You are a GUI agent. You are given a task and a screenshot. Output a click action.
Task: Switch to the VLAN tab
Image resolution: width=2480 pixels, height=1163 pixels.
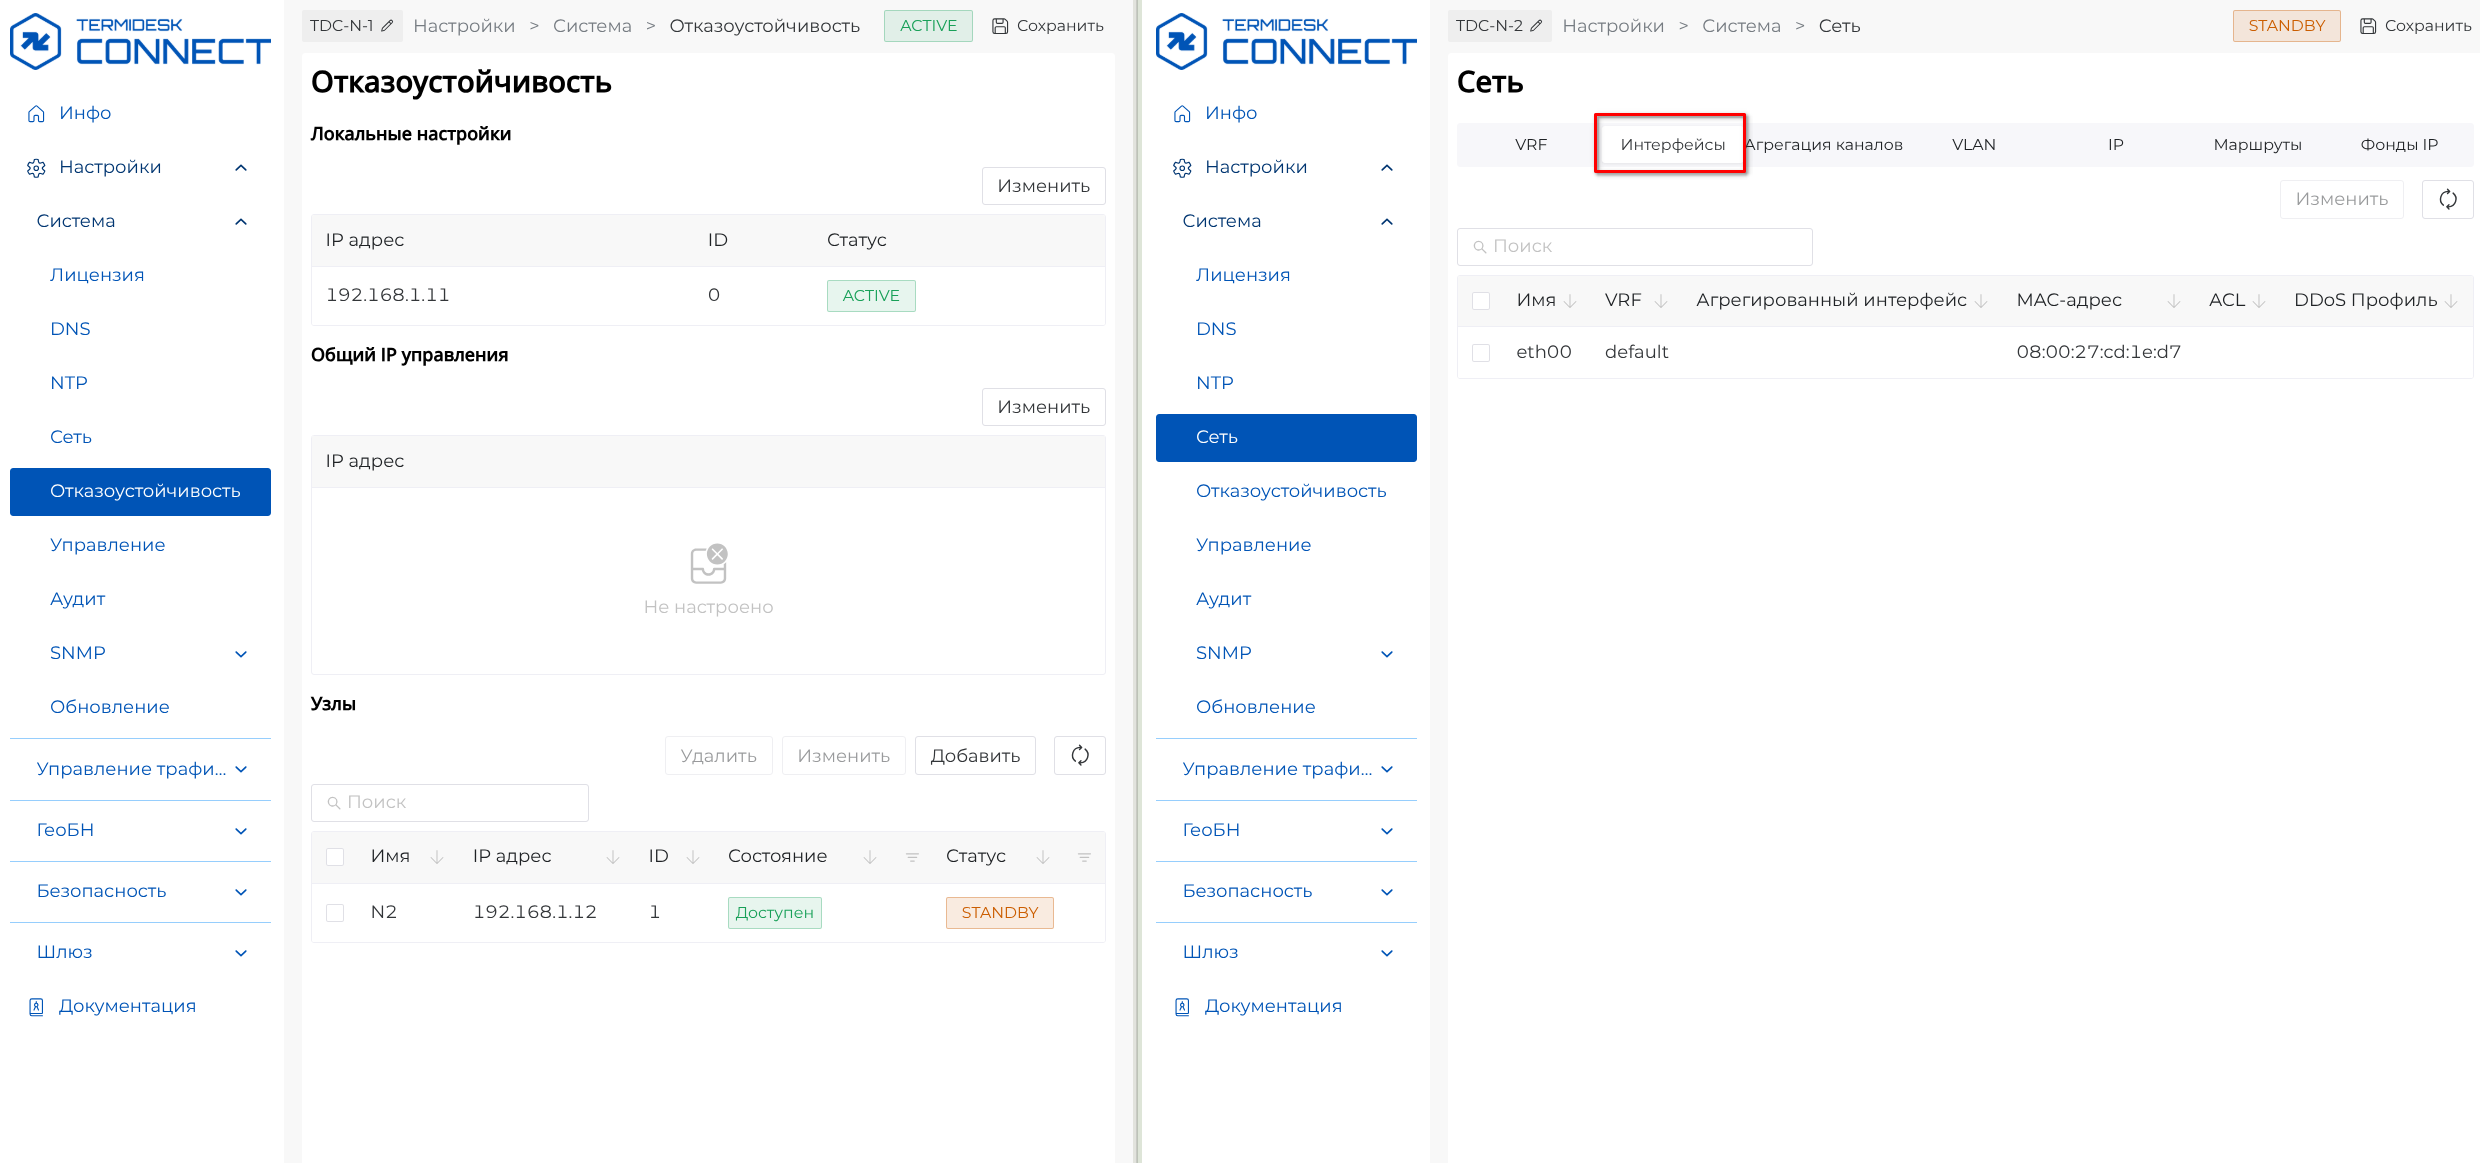pyautogui.click(x=1973, y=145)
